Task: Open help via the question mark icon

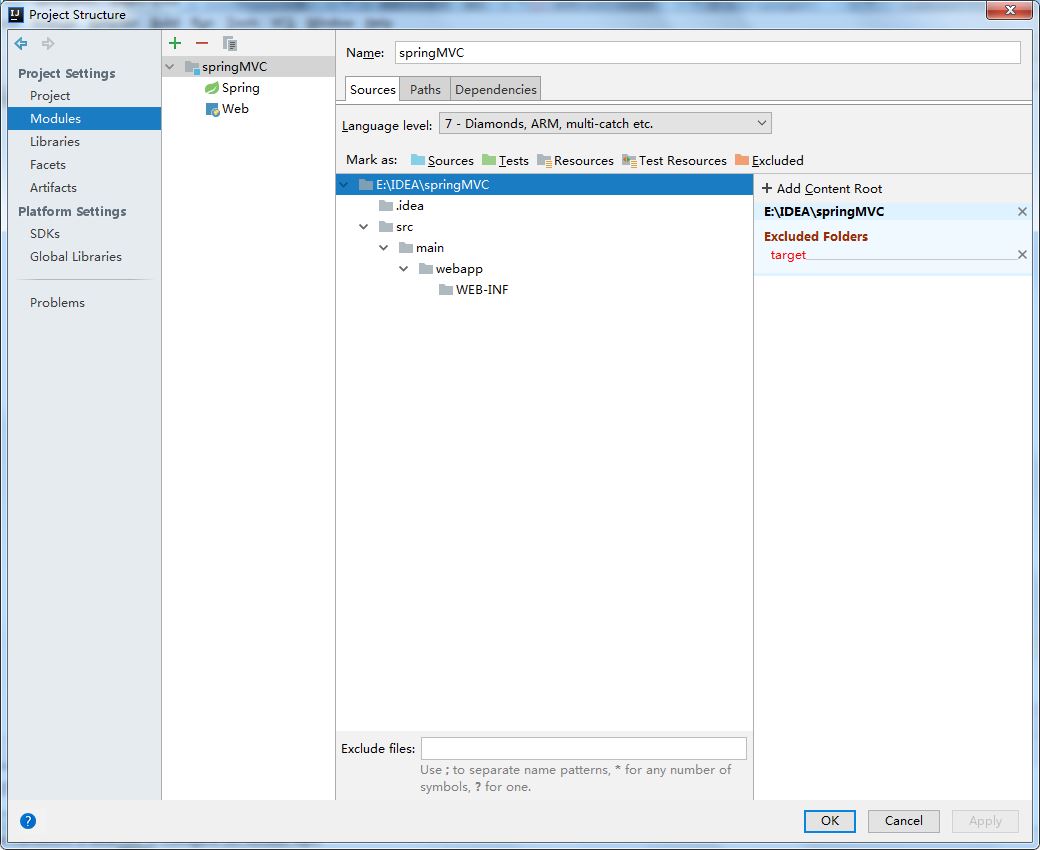Action: click(28, 821)
